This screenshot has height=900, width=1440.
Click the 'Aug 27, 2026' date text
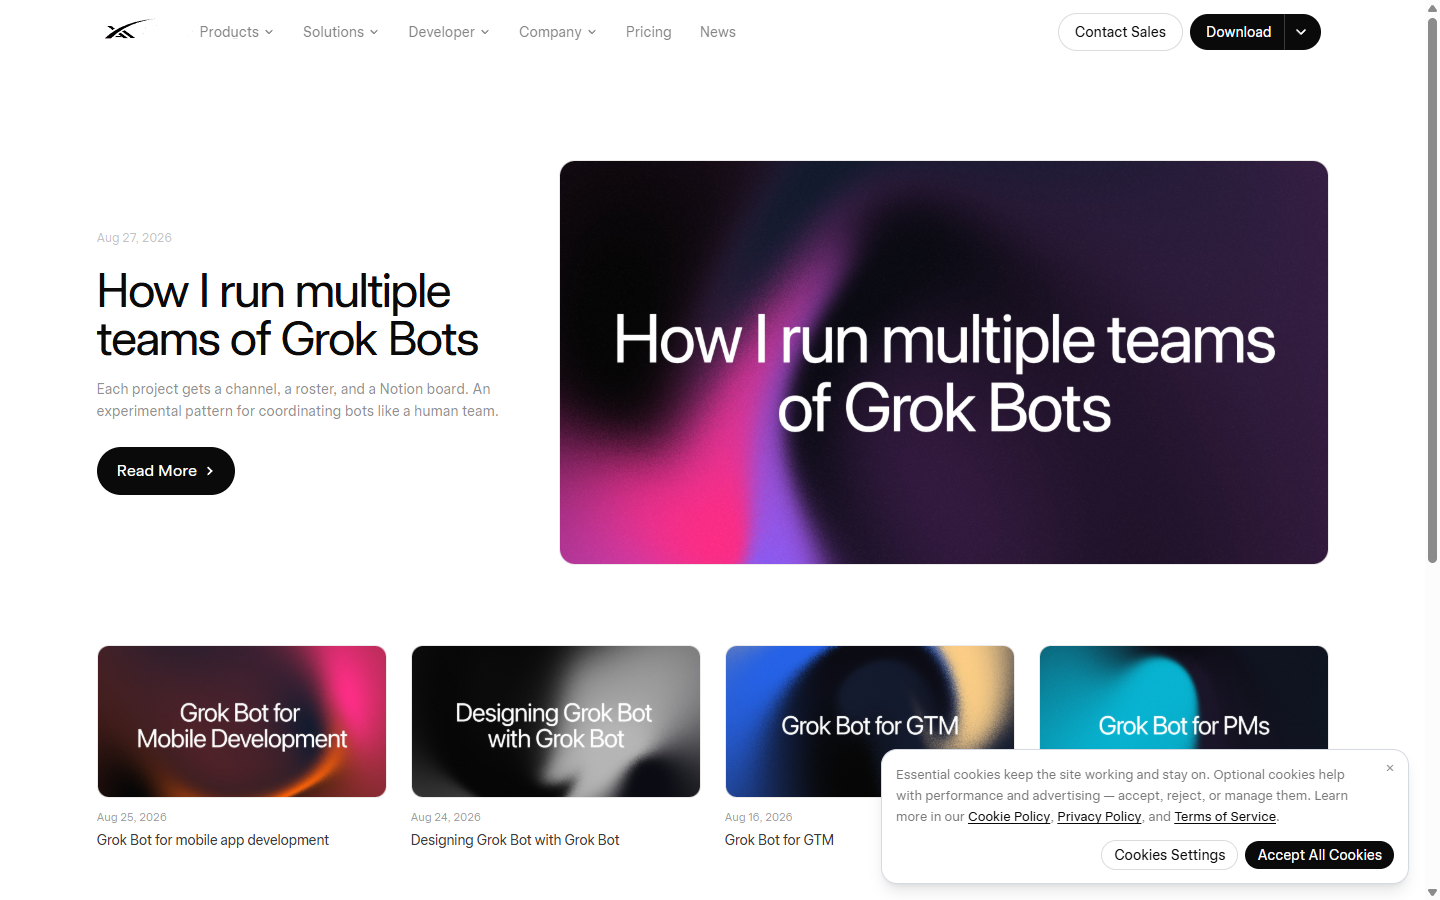[x=134, y=238]
